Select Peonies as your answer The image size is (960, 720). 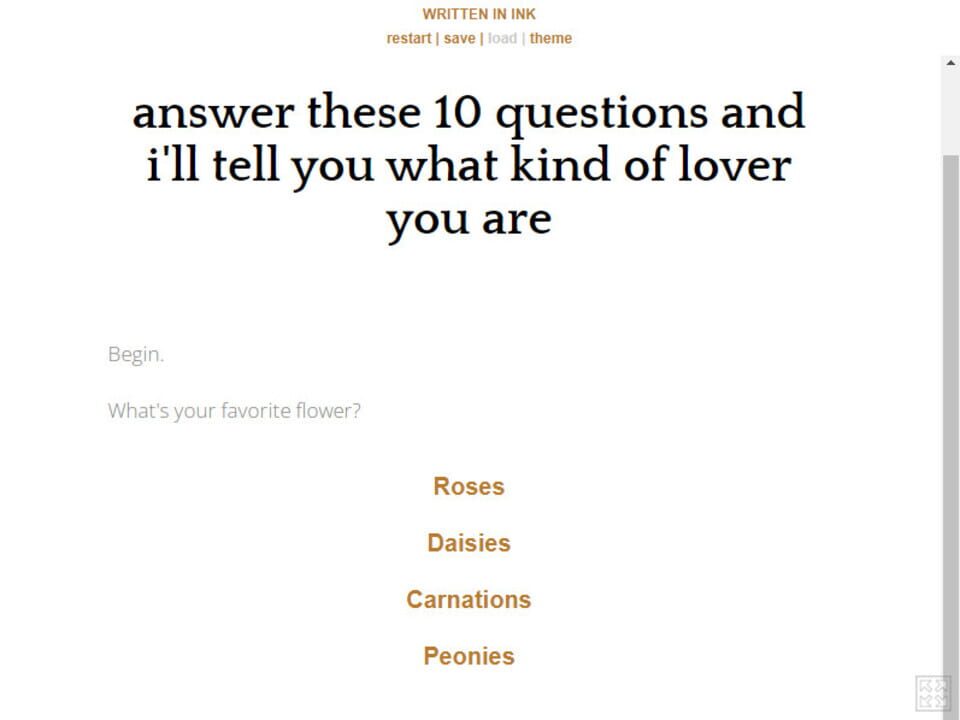(468, 656)
